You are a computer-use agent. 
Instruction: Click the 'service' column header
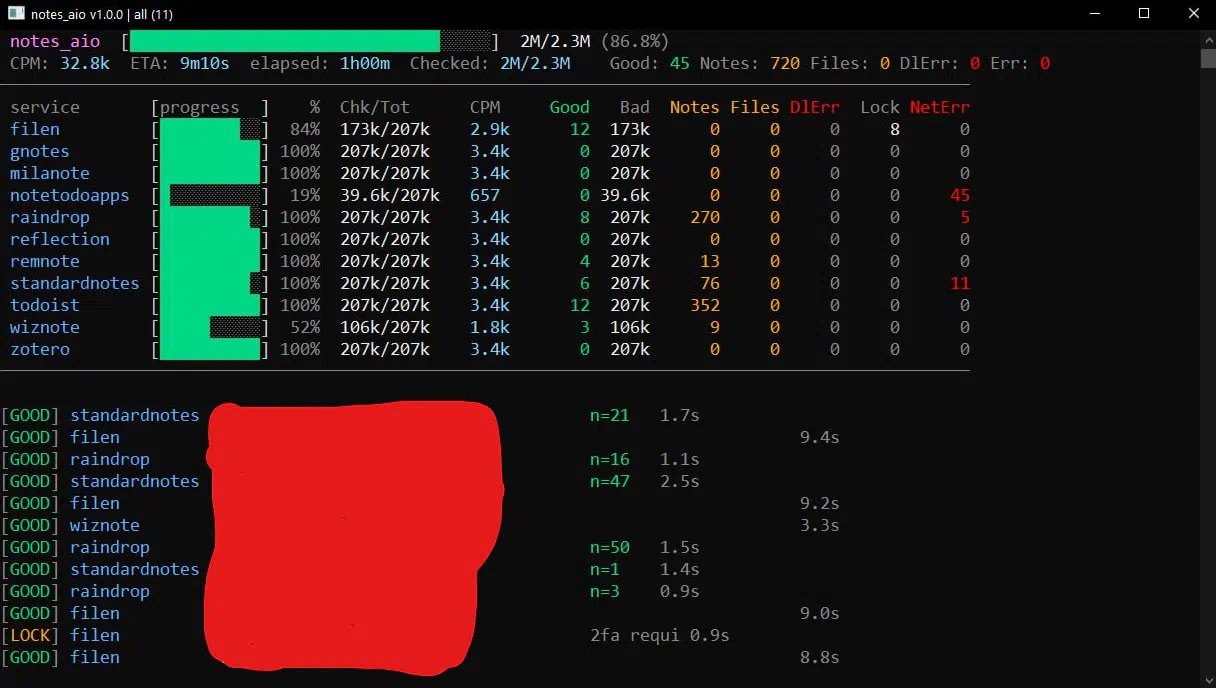(45, 107)
